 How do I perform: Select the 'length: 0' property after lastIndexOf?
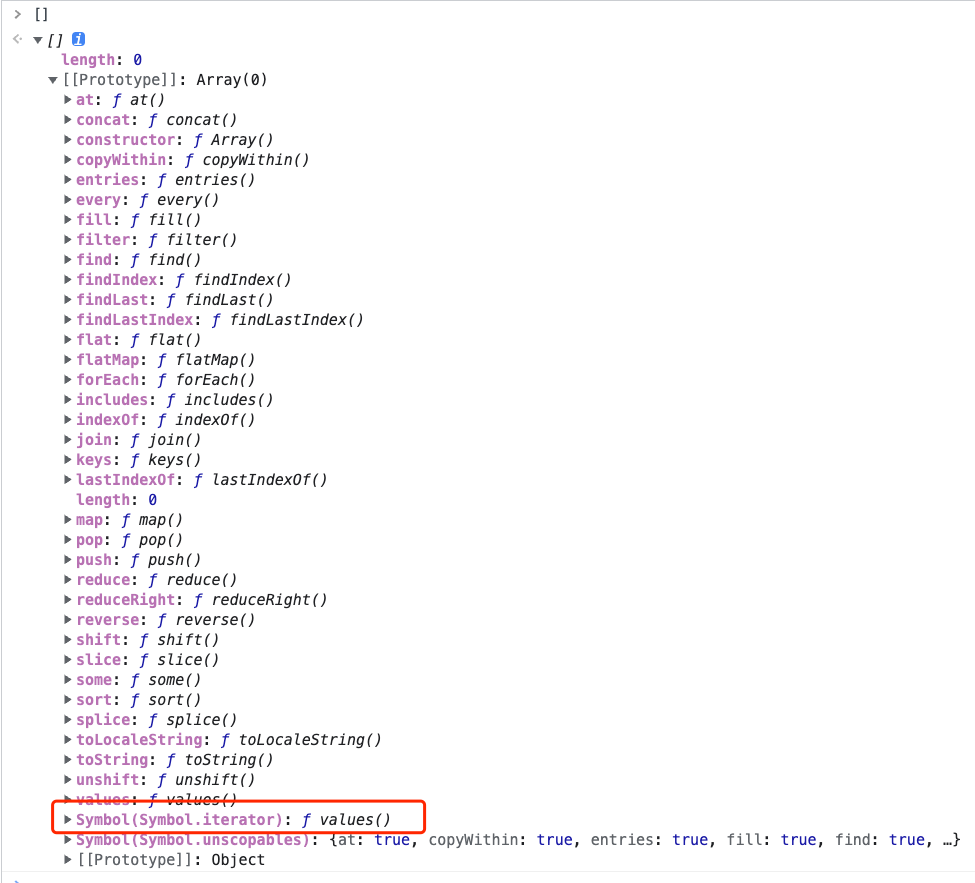coord(116,499)
